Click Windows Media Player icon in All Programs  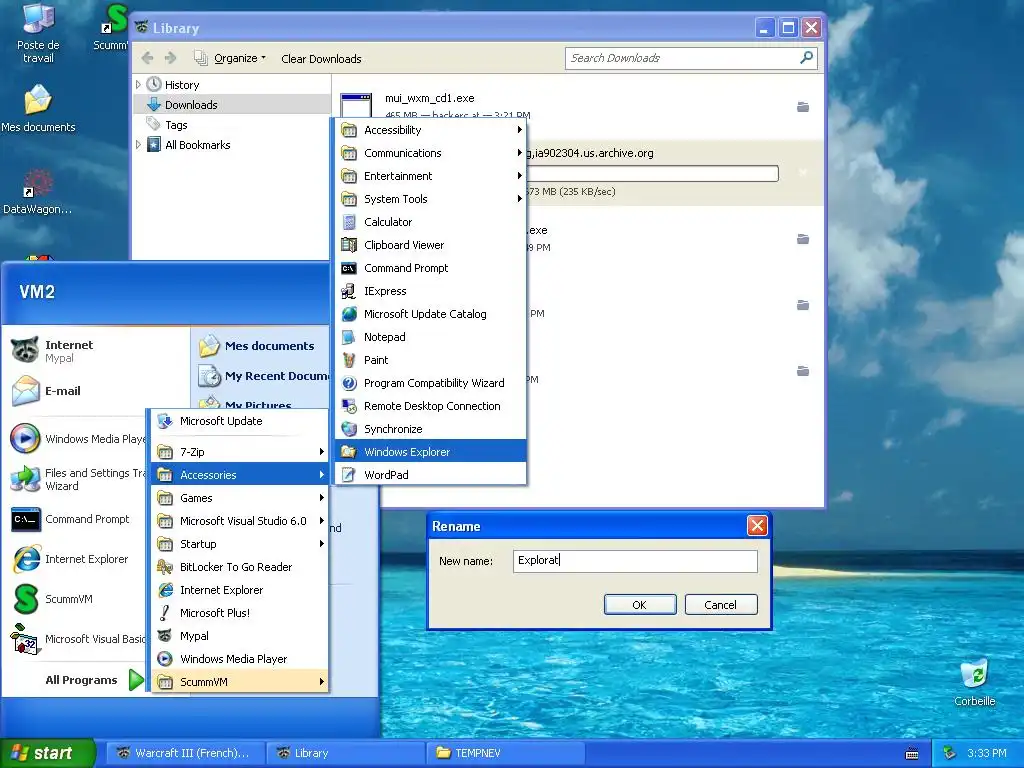click(165, 659)
